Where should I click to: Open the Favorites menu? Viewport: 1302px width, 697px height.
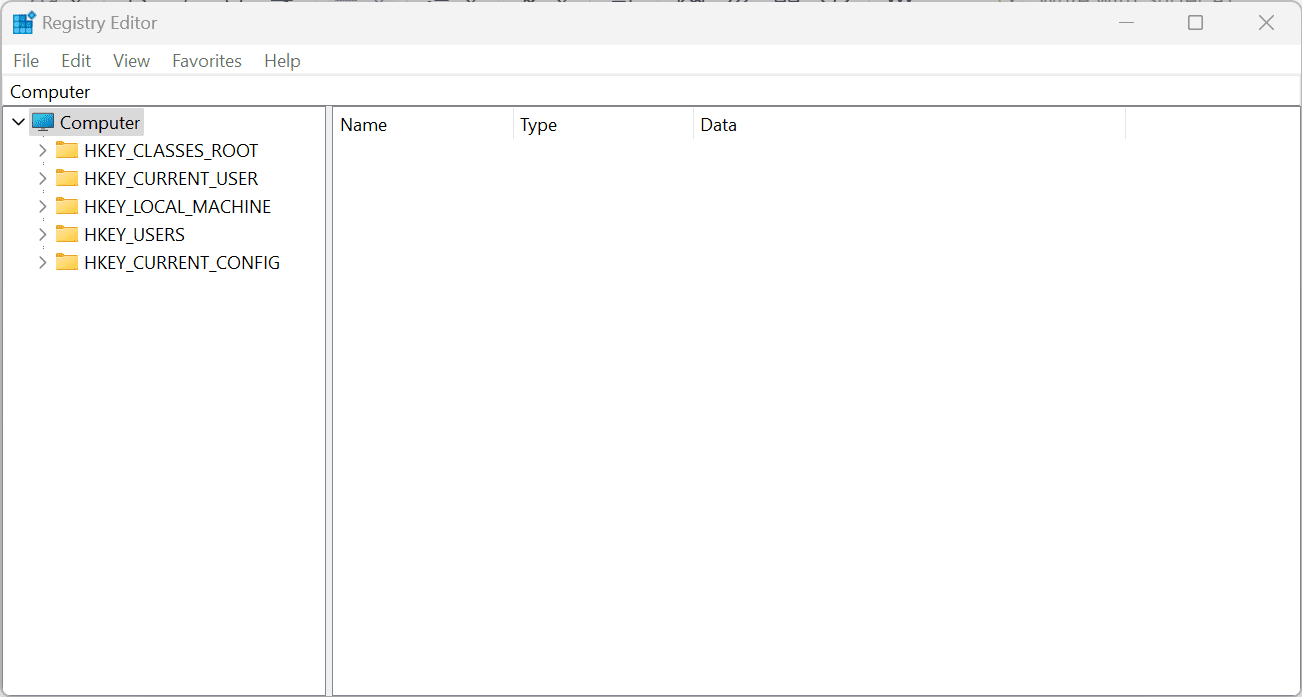point(207,61)
